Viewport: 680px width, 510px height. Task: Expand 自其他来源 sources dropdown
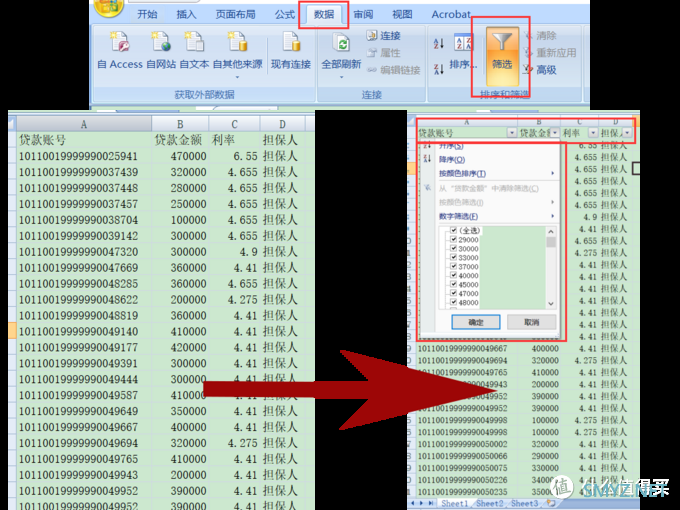pos(237,77)
